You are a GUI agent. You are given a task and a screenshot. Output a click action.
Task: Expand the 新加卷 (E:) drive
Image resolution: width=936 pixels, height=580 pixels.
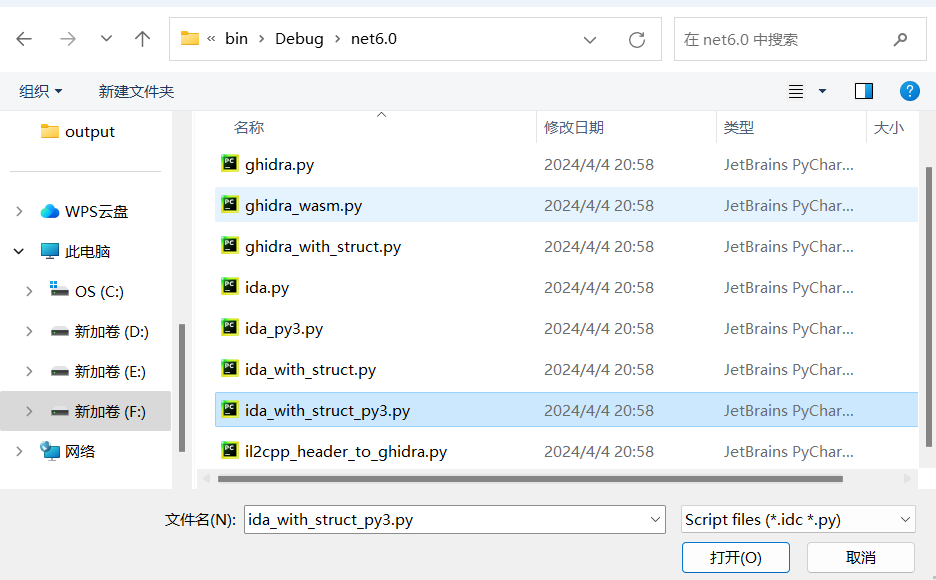click(29, 371)
